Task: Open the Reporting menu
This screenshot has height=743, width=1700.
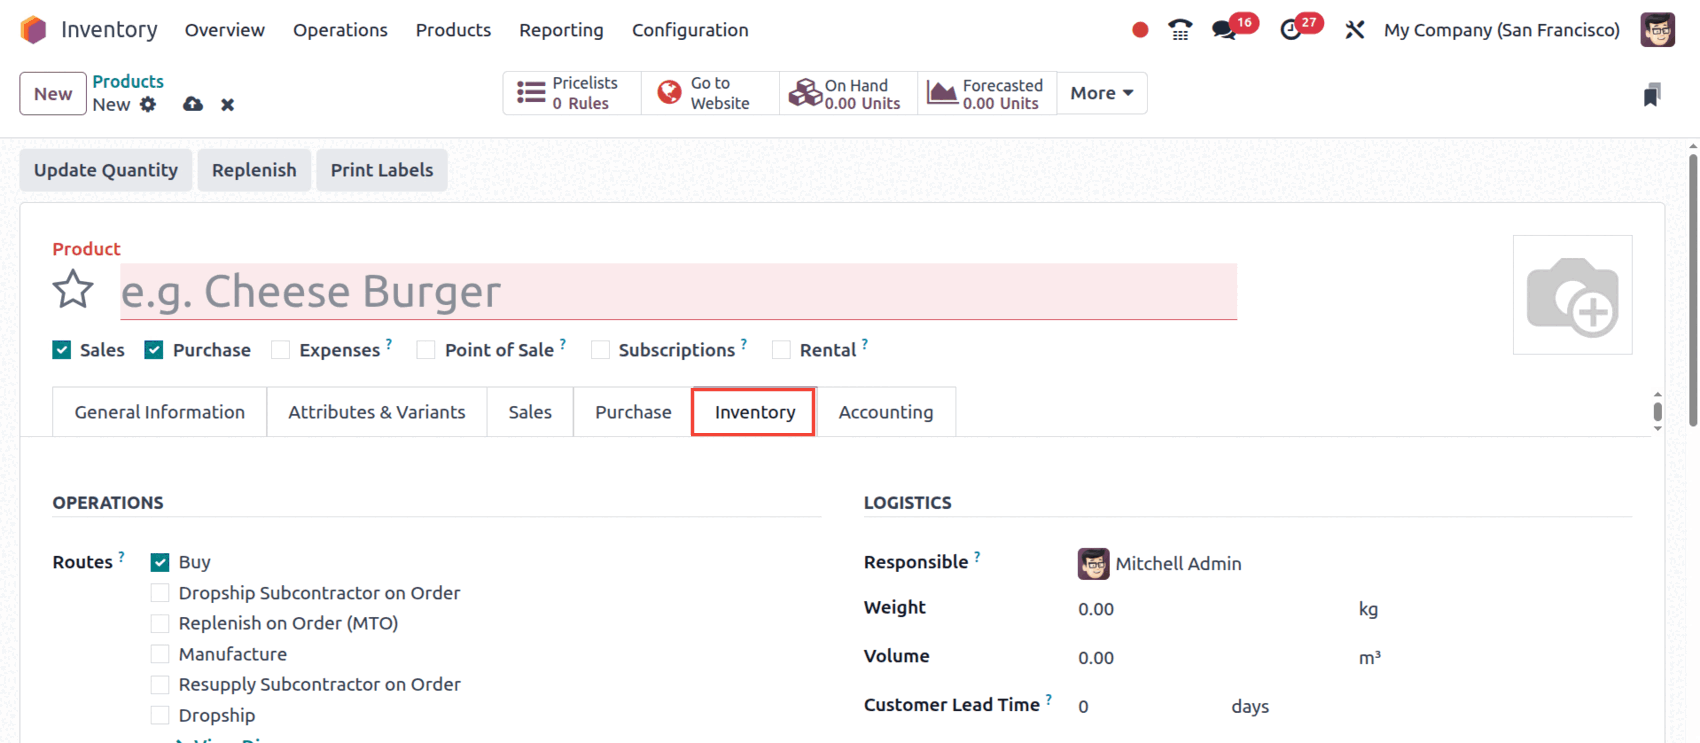Action: (x=561, y=30)
